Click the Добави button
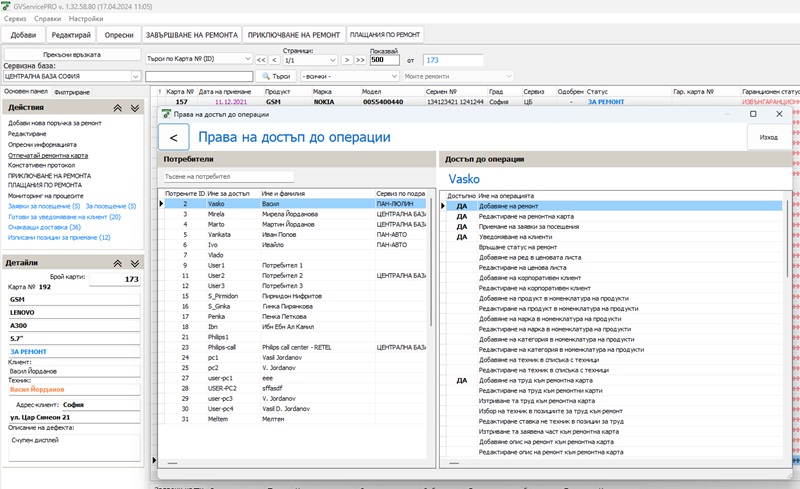 (23, 35)
